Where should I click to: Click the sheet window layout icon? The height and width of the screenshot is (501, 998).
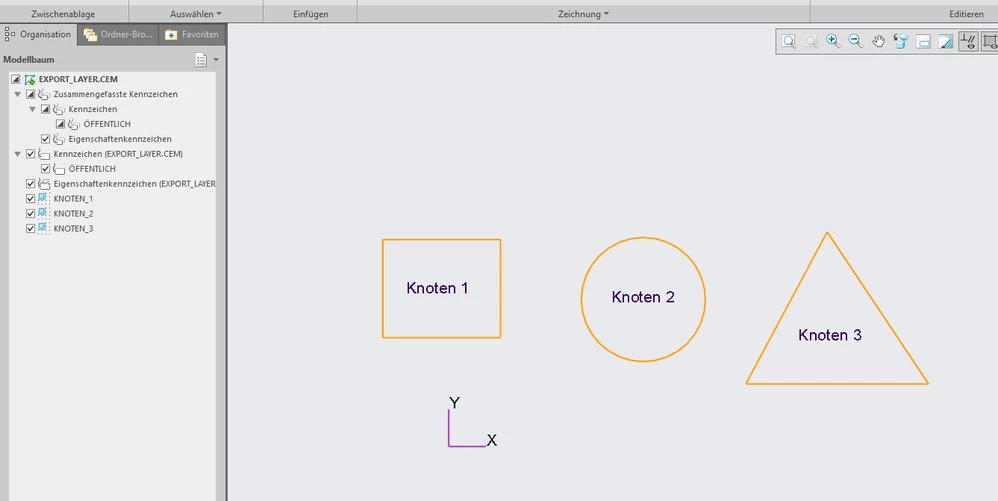[x=924, y=41]
